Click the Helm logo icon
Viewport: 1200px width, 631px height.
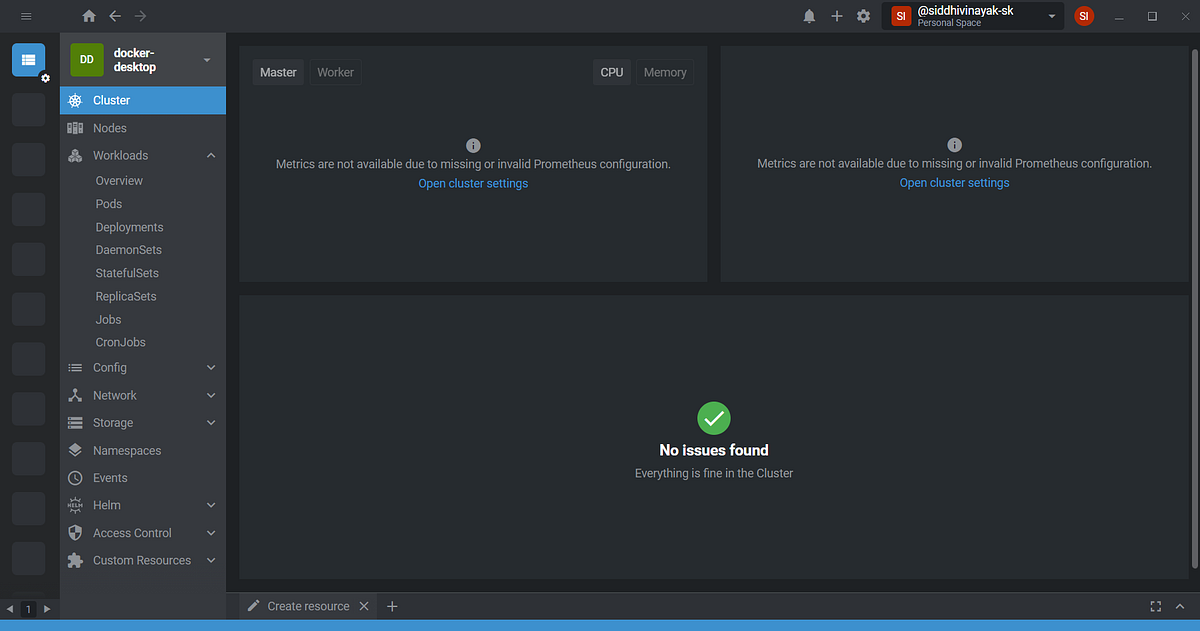click(75, 506)
